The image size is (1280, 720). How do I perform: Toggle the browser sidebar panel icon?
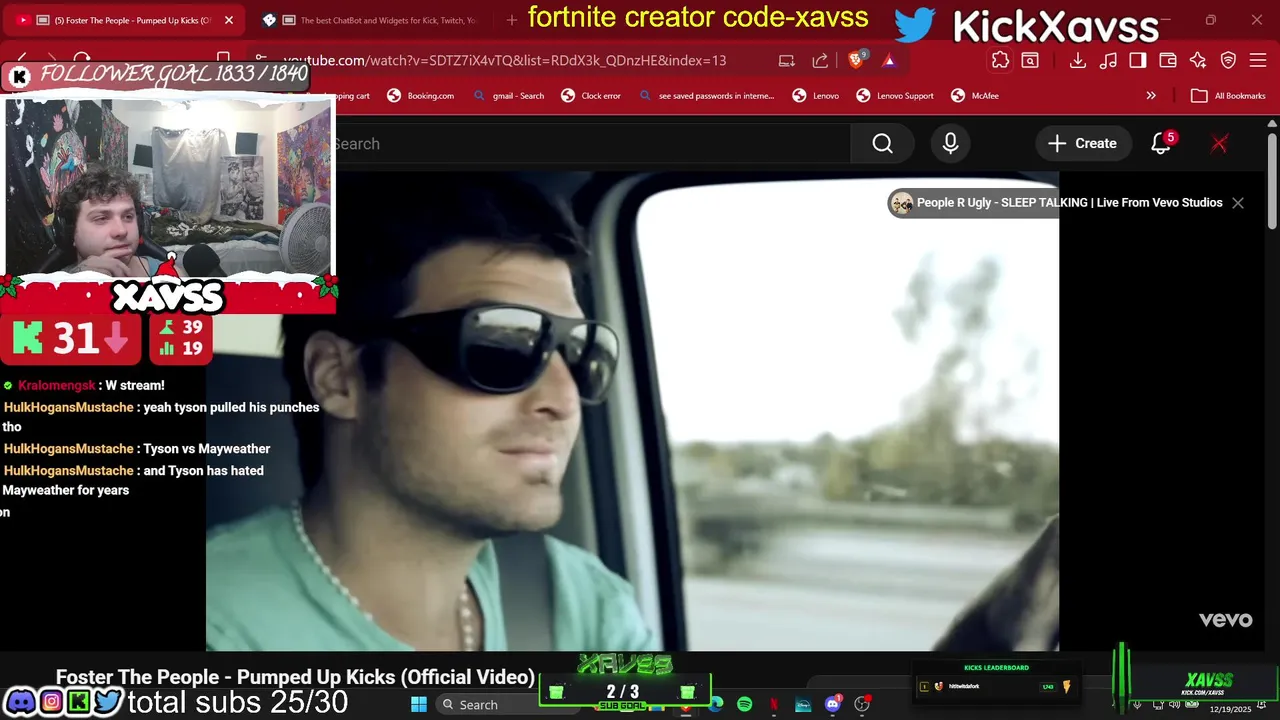(x=1138, y=60)
